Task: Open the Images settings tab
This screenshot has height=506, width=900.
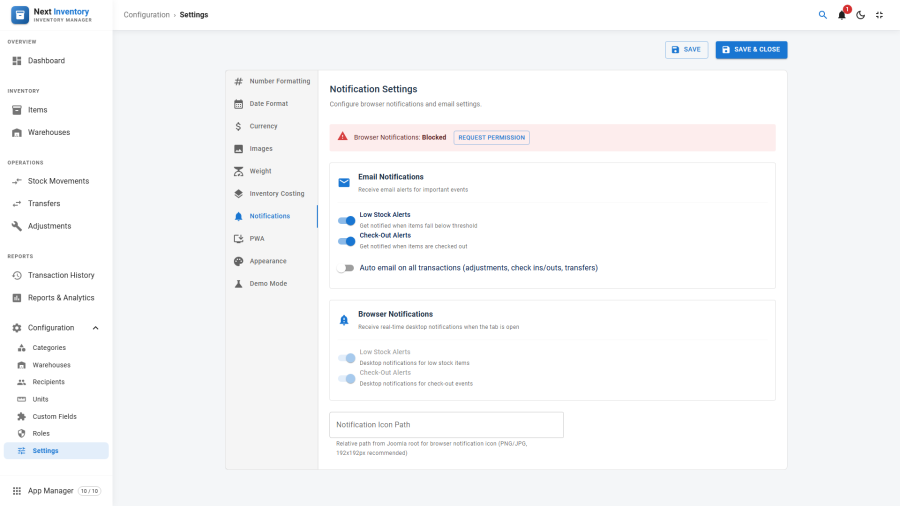Action: (x=271, y=149)
